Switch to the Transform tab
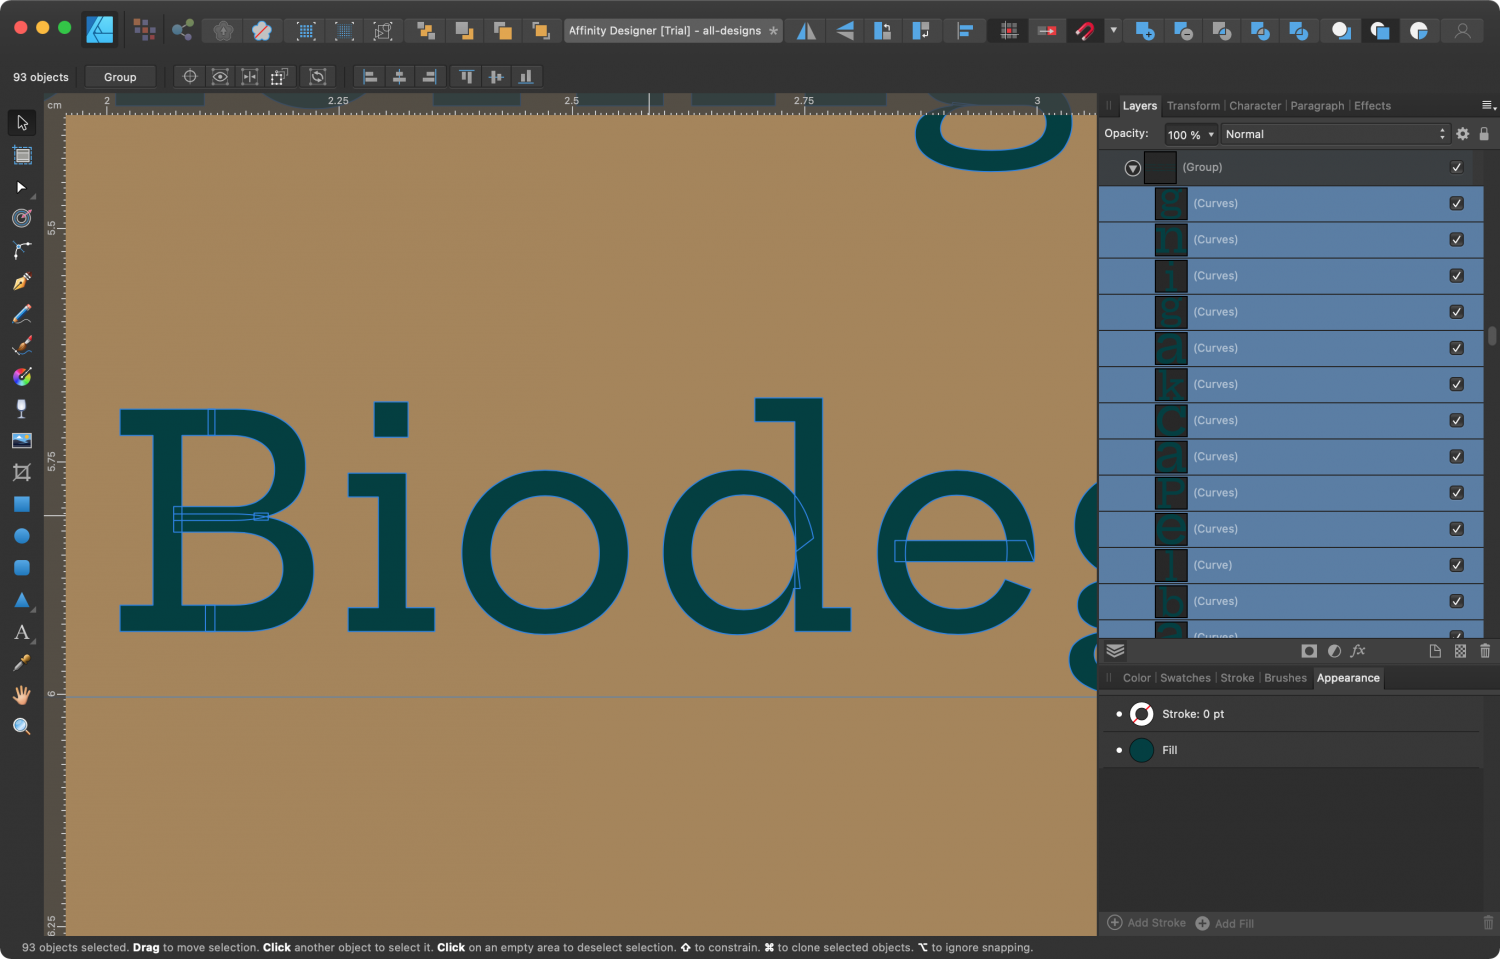The width and height of the screenshot is (1500, 959). point(1193,106)
